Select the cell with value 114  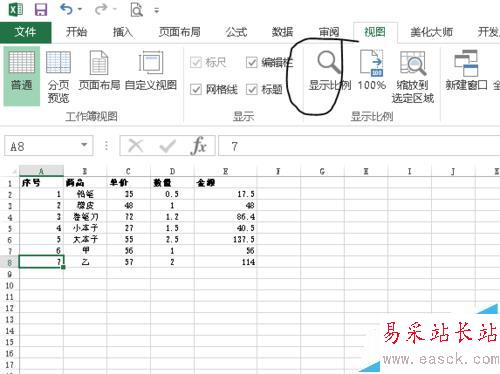point(225,262)
